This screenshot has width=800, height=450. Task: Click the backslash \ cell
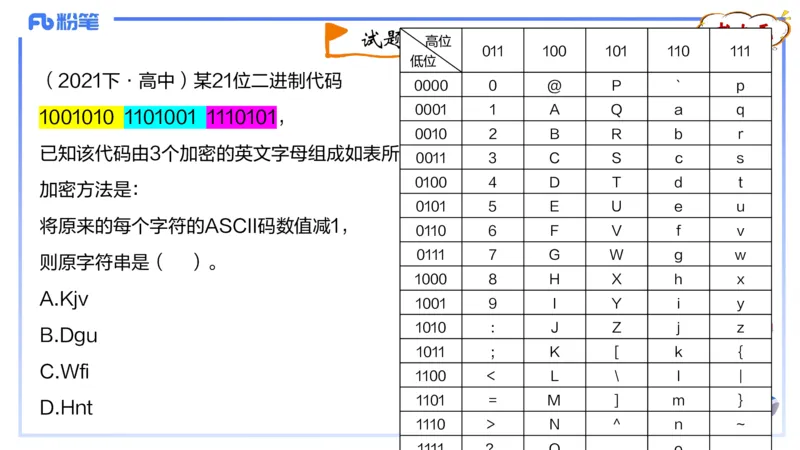(x=616, y=376)
